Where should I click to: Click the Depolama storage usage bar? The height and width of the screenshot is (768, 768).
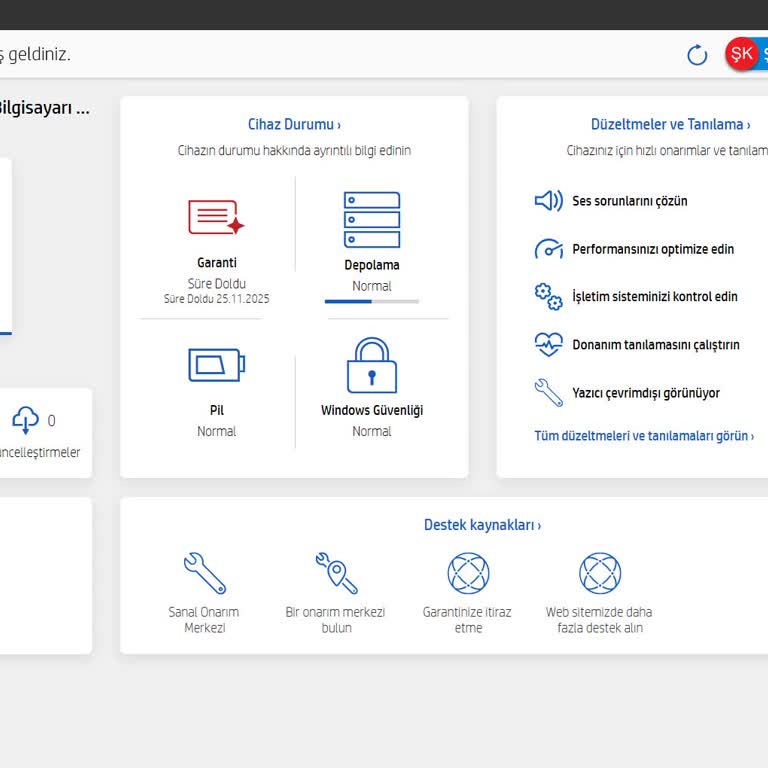click(x=372, y=302)
